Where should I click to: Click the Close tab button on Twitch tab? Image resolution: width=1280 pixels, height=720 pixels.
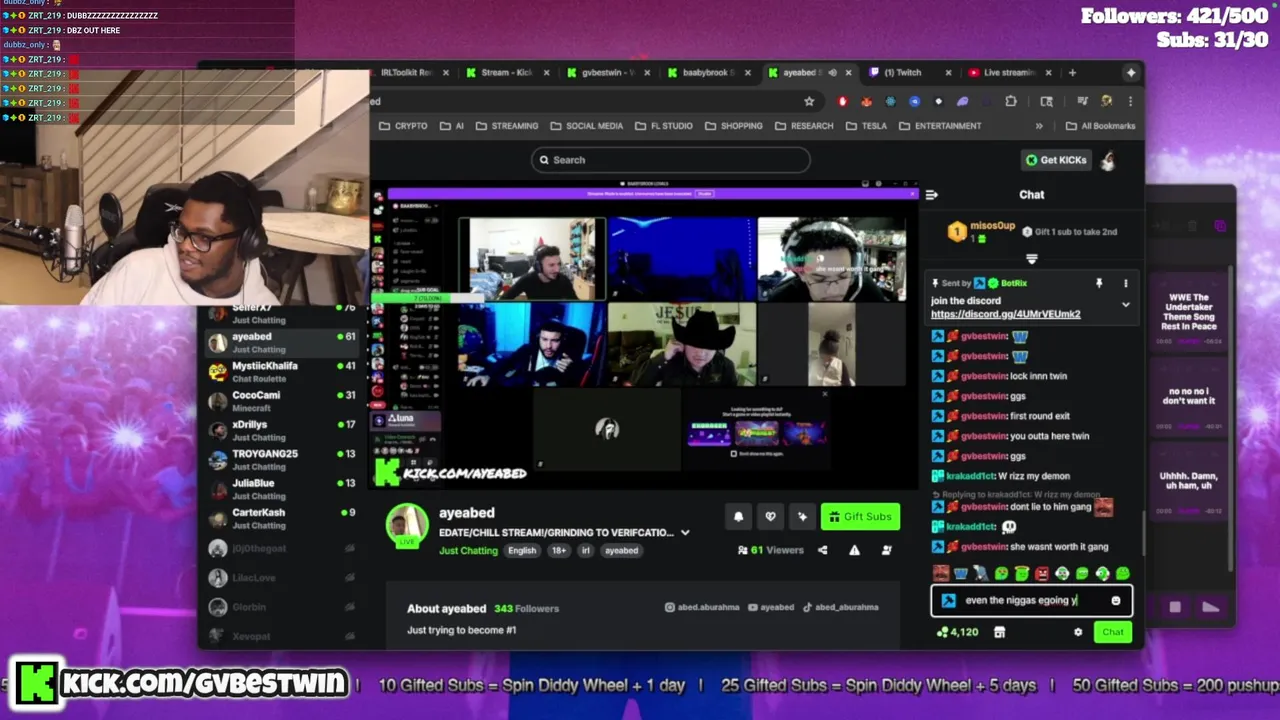947,72
